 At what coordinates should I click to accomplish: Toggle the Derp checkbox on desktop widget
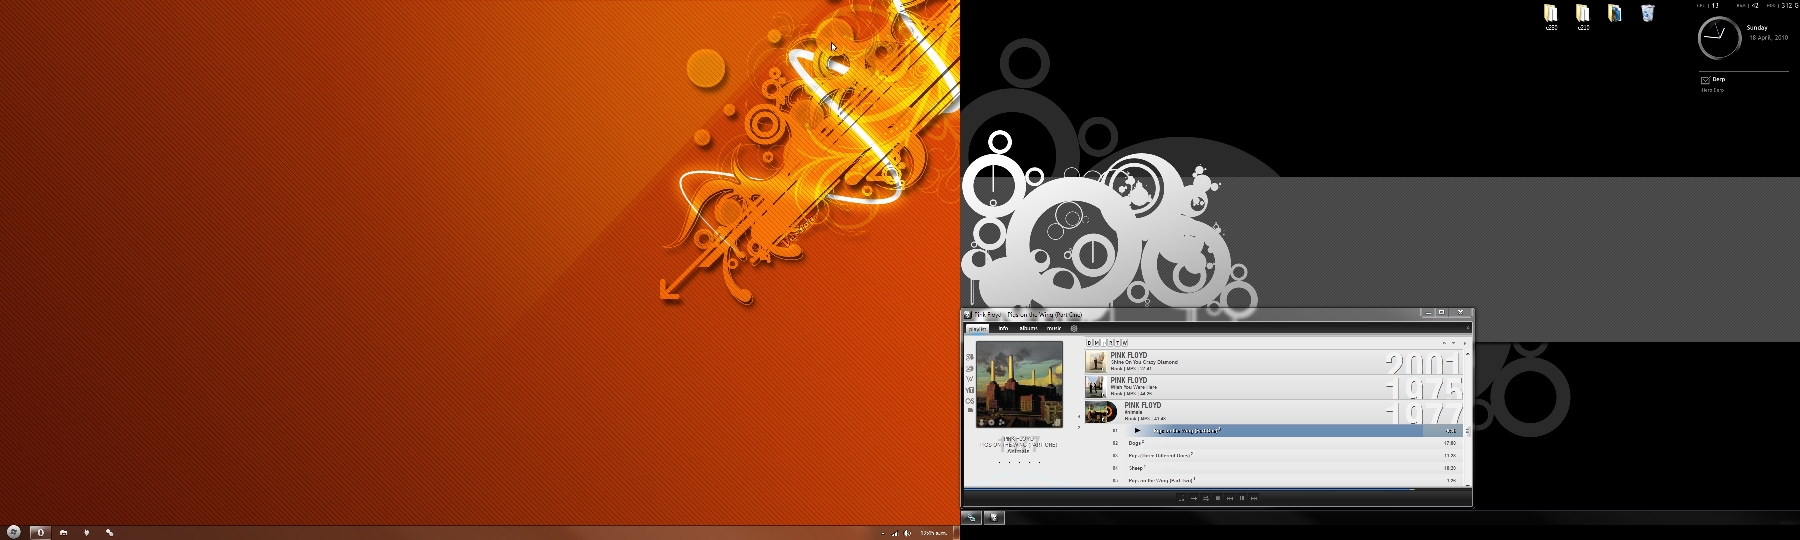(1705, 80)
